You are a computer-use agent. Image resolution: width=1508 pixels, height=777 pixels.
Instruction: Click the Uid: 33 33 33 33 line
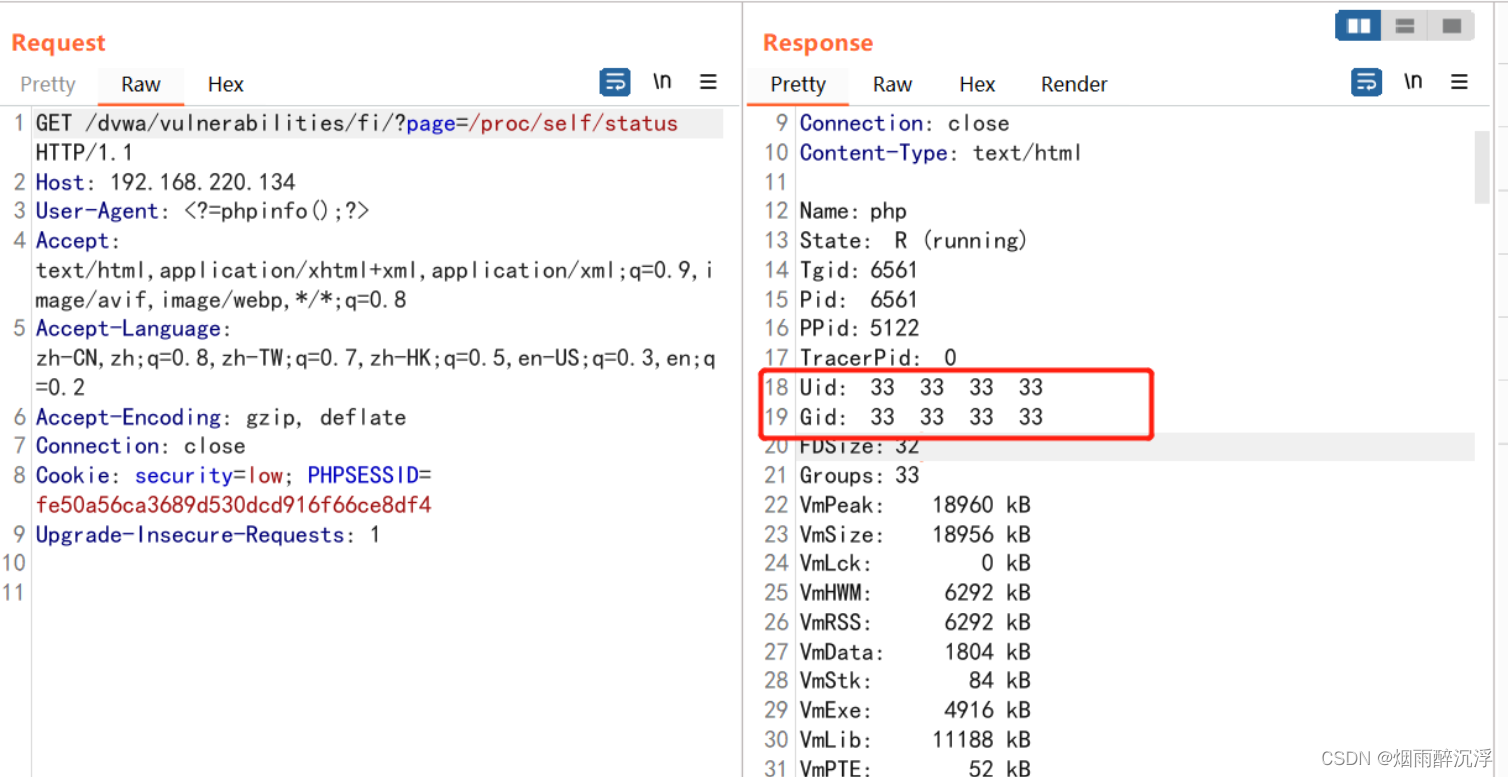[x=921, y=387]
